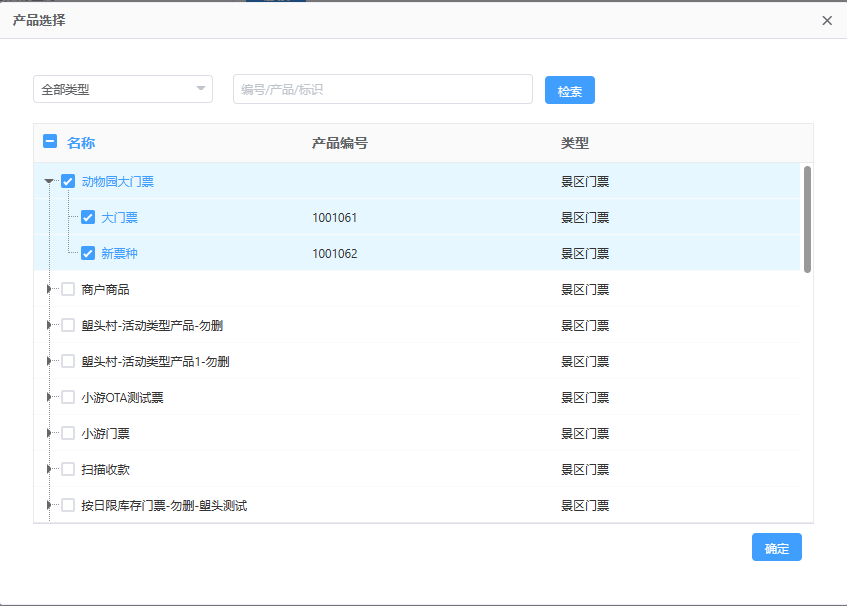The width and height of the screenshot is (847, 606).
Task: Uncheck the 大门票 checkbox
Action: (x=88, y=218)
